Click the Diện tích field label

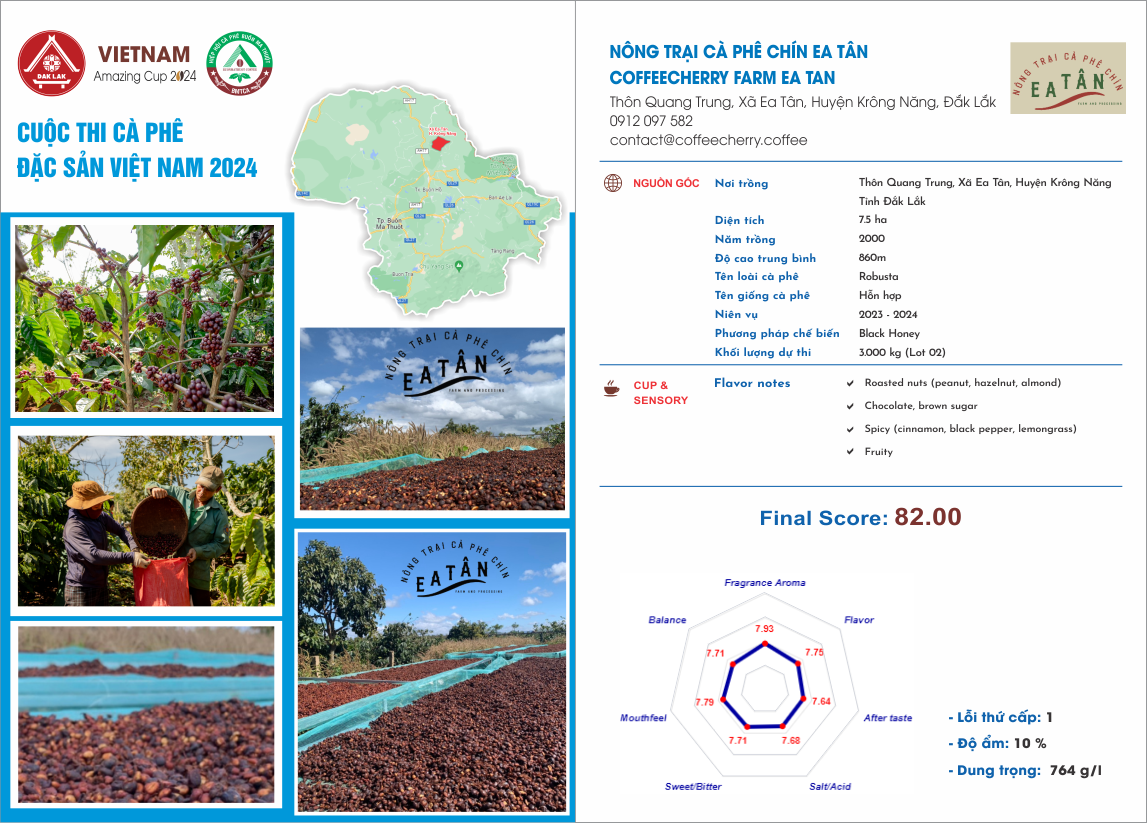[x=740, y=220]
